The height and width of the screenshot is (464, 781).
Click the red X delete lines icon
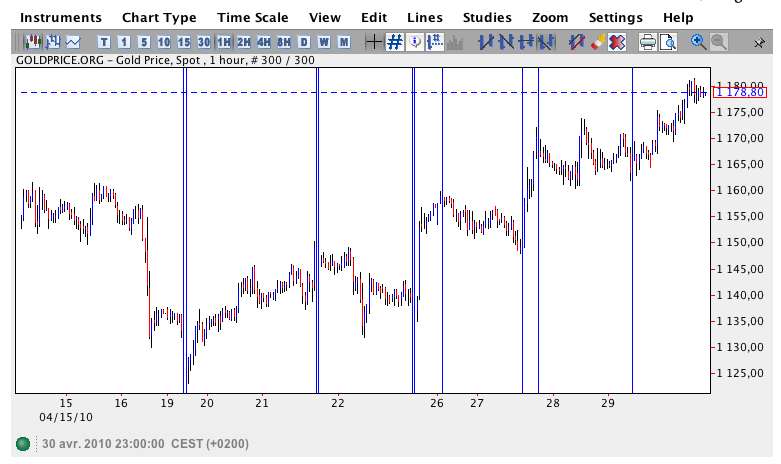pos(617,42)
